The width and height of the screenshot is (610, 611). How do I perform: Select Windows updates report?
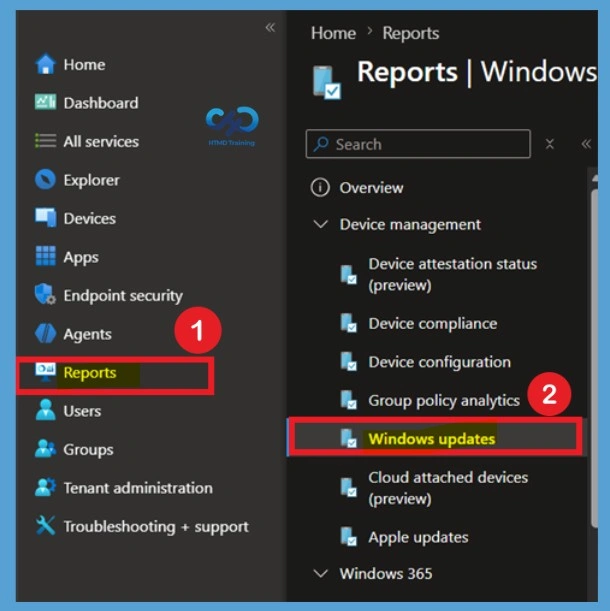point(431,439)
